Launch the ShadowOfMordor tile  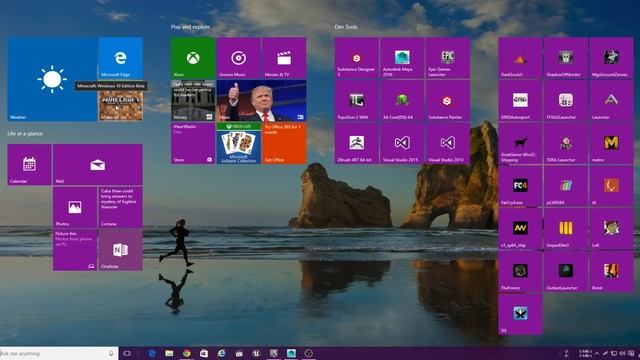pyautogui.click(x=566, y=58)
